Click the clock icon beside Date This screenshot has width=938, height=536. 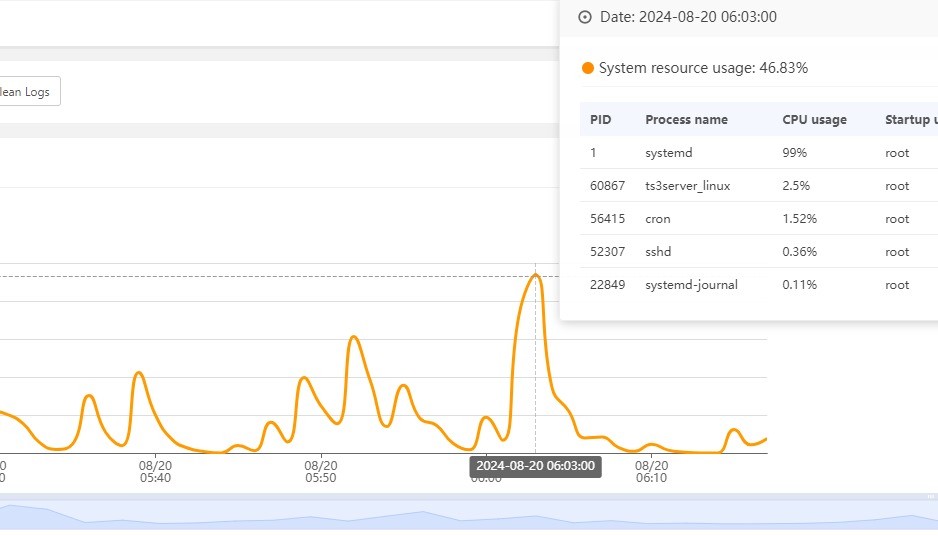click(x=585, y=17)
